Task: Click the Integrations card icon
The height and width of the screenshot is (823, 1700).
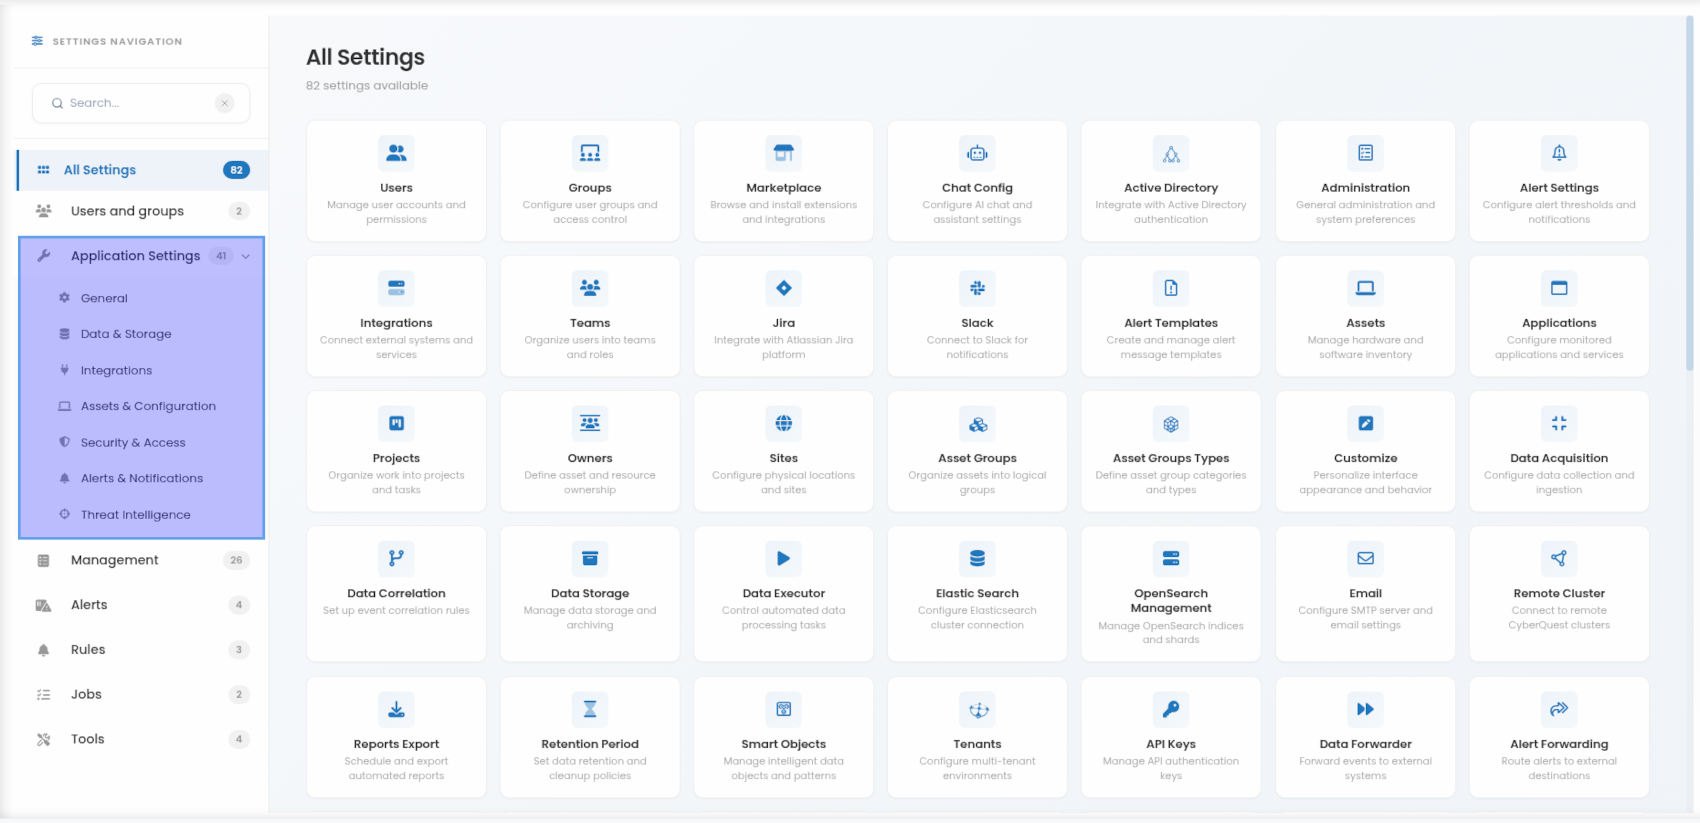Action: (396, 288)
